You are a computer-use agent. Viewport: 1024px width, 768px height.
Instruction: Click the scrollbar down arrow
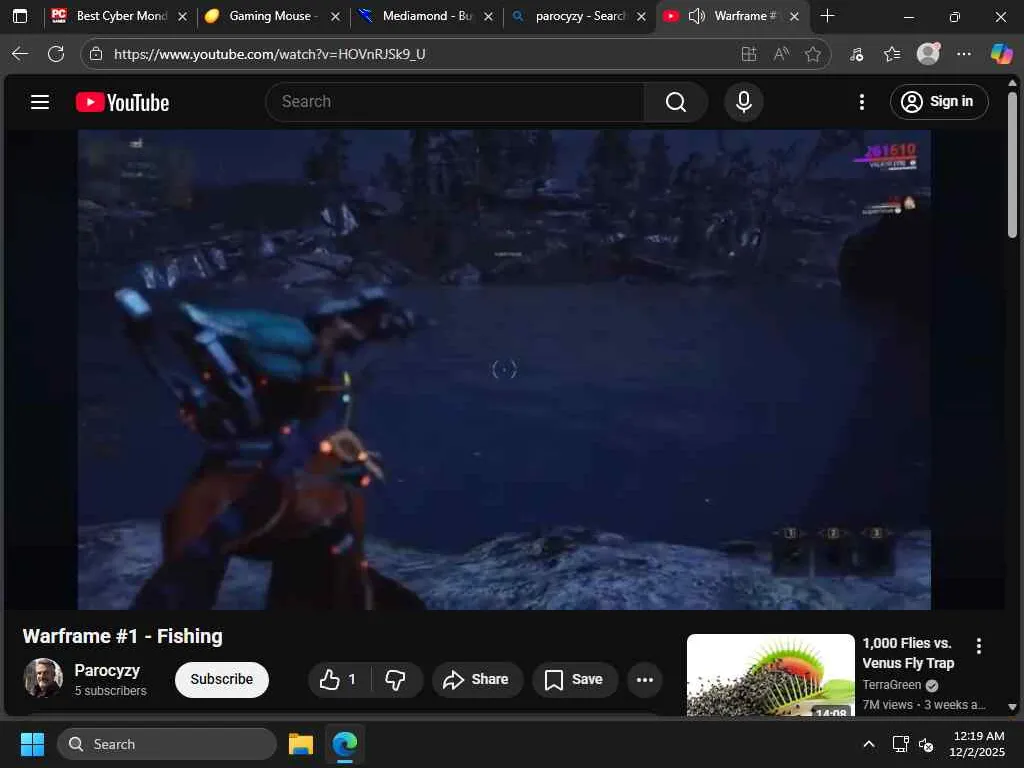[x=1012, y=707]
